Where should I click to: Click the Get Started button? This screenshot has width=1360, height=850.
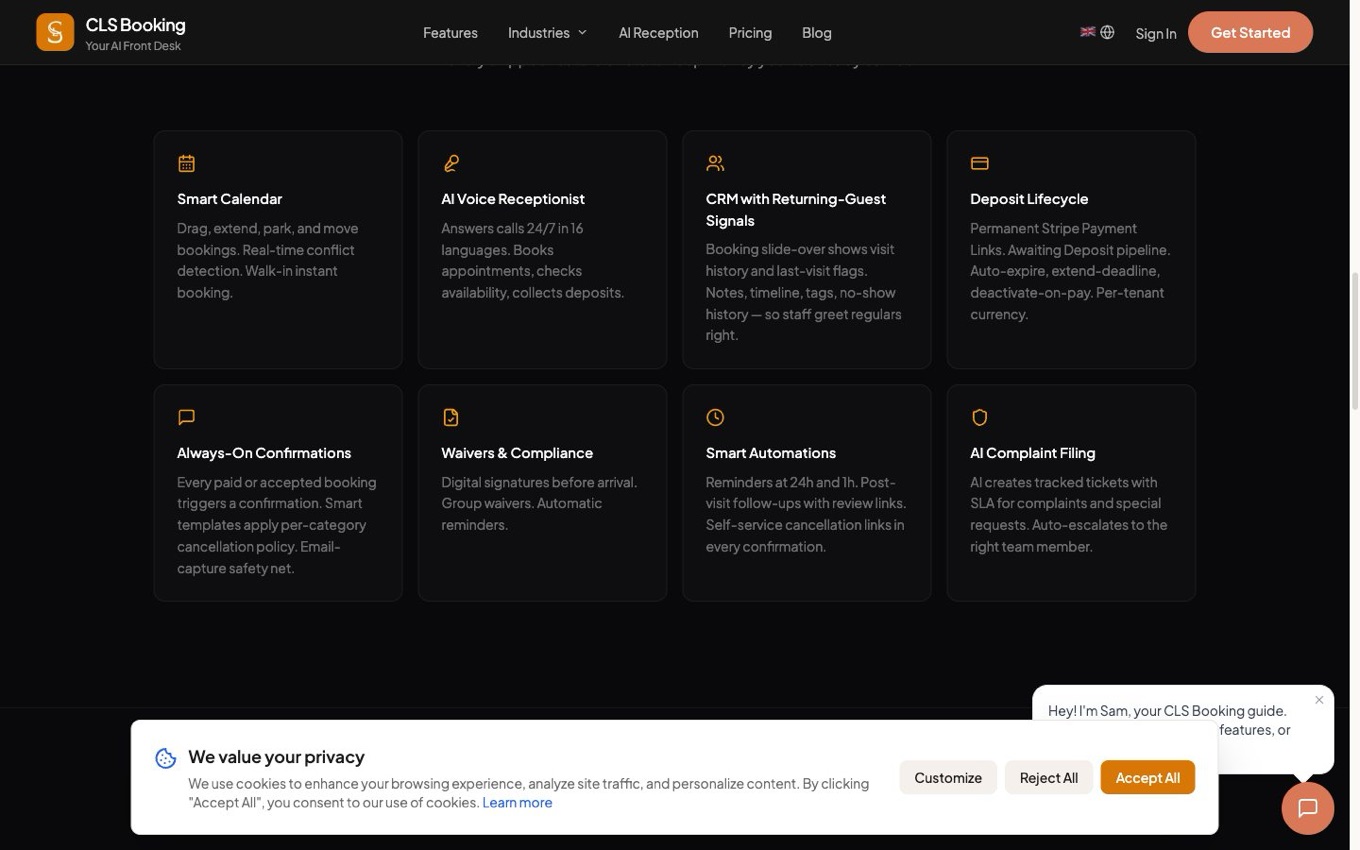coord(1250,32)
